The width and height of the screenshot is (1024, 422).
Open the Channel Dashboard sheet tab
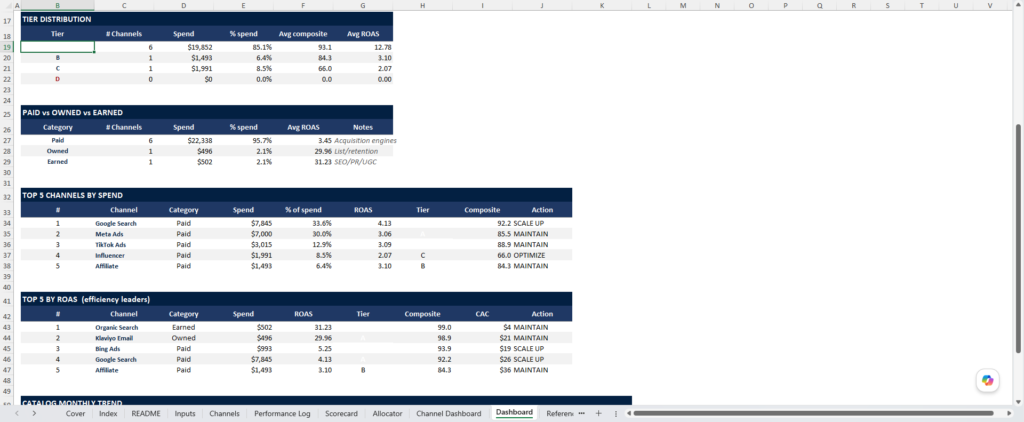[x=449, y=414]
